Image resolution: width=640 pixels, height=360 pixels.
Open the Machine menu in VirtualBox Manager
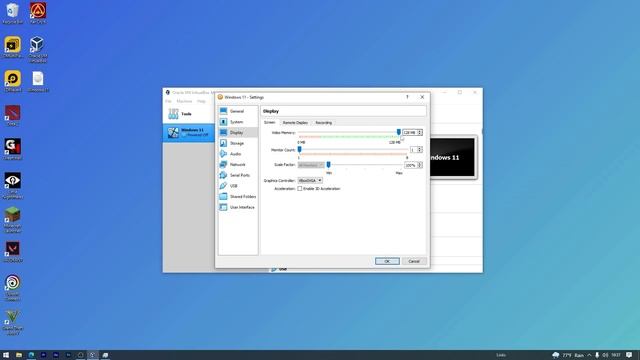[x=184, y=101]
